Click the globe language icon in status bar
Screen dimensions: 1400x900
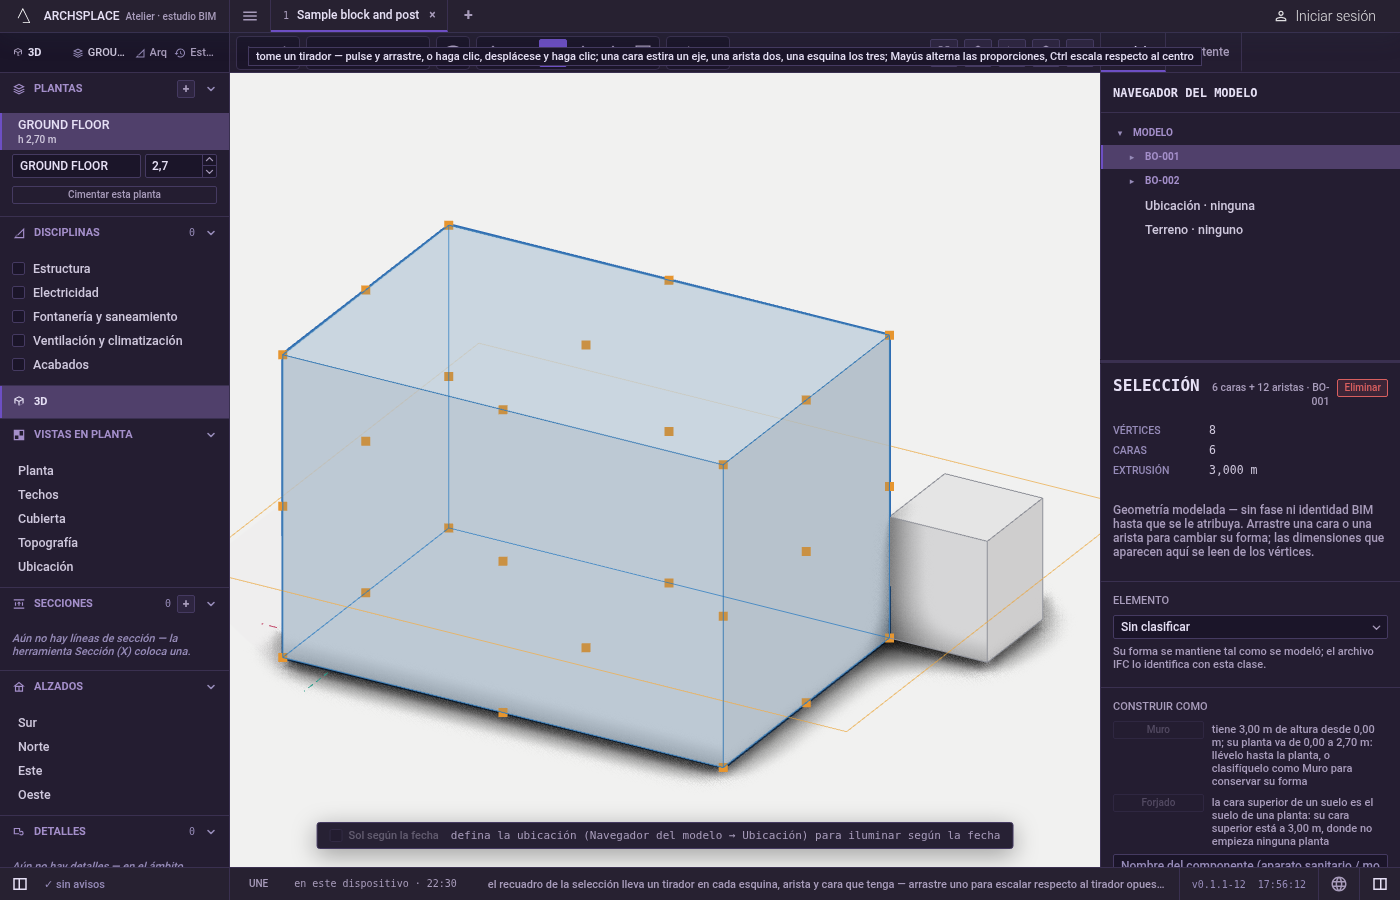(x=1339, y=884)
